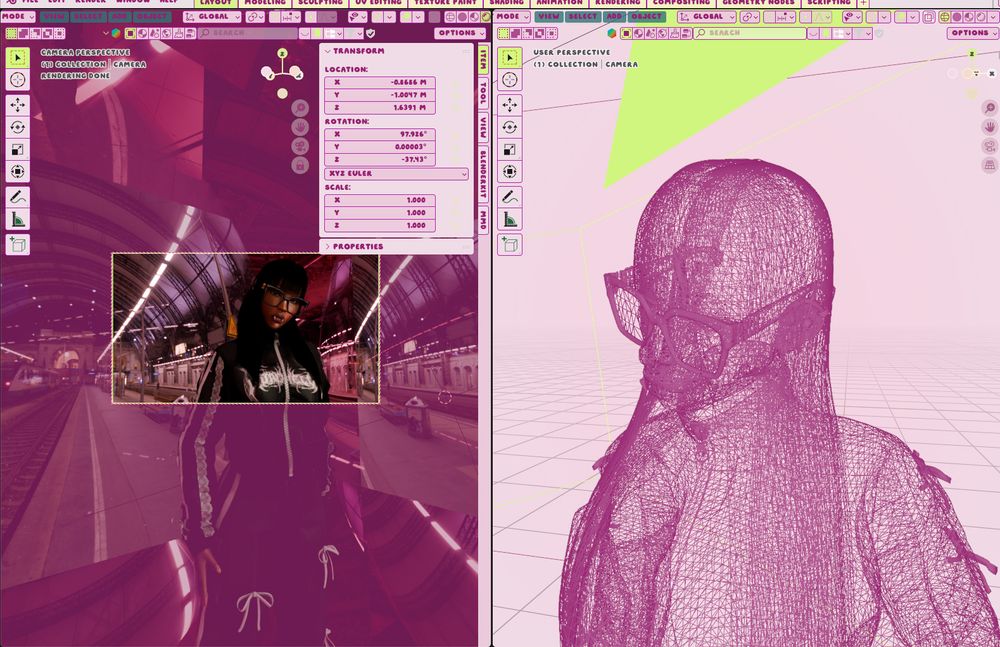
Task: Open the Select menu in right viewport
Action: coord(582,17)
